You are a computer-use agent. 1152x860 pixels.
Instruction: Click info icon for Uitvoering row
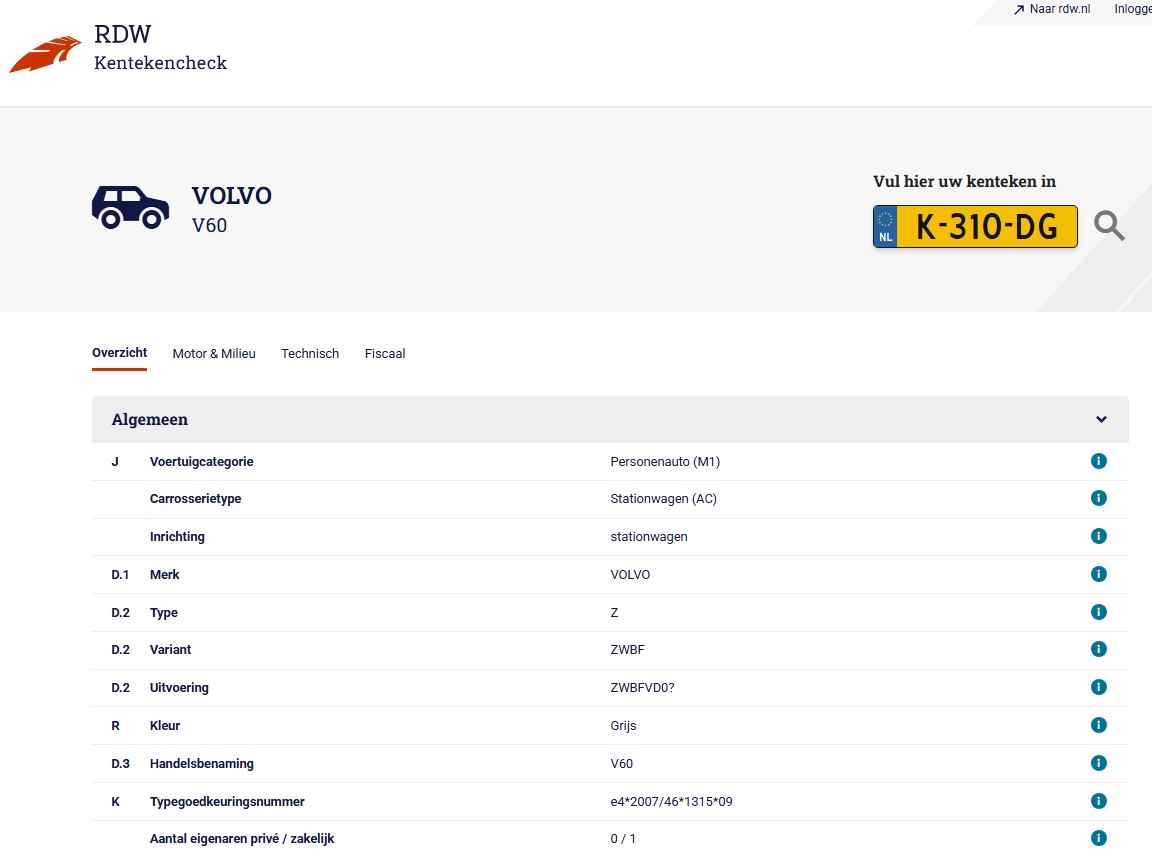(1099, 687)
